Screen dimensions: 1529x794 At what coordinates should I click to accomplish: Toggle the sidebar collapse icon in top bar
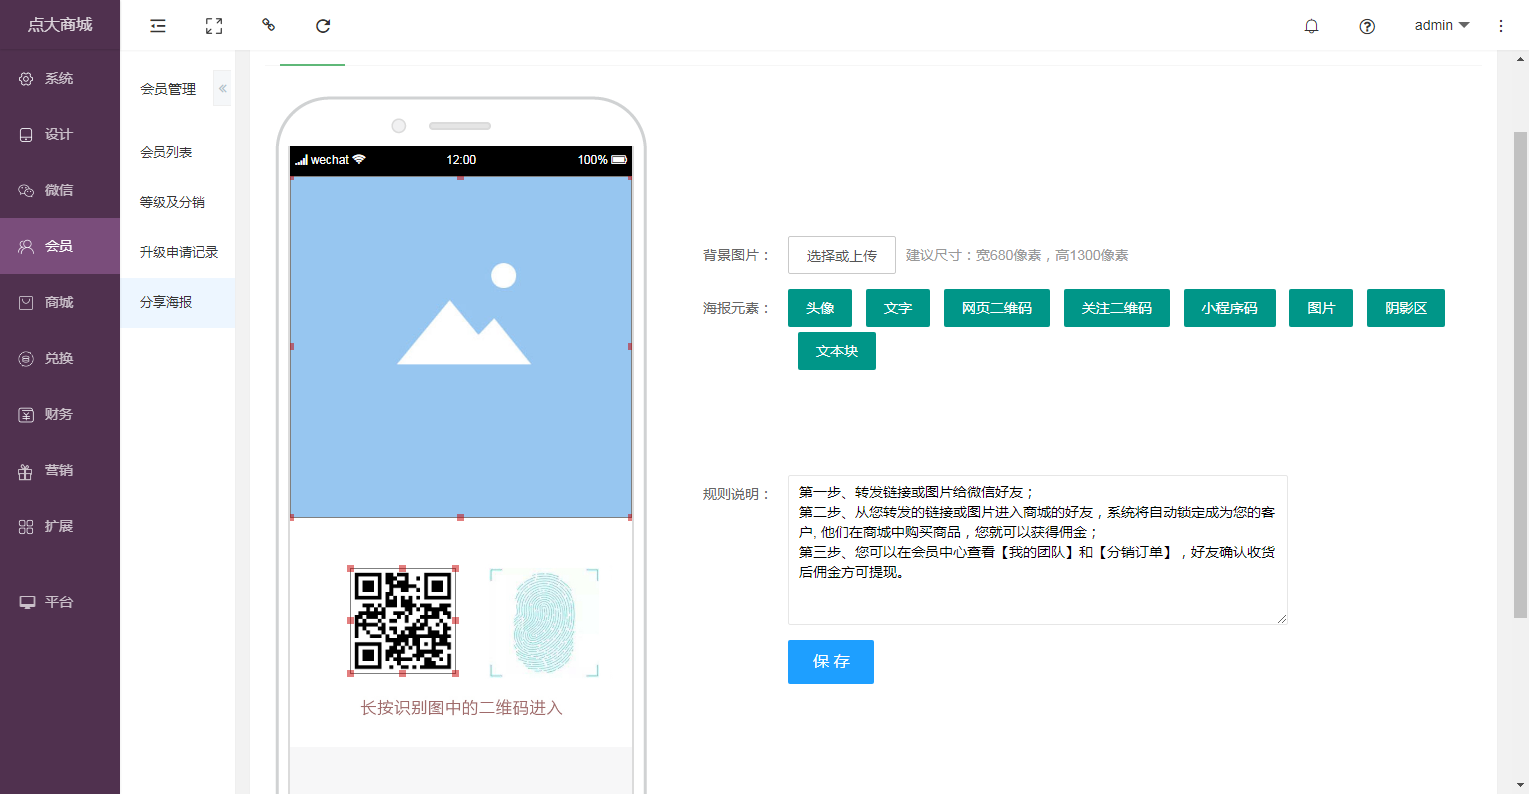click(x=158, y=26)
